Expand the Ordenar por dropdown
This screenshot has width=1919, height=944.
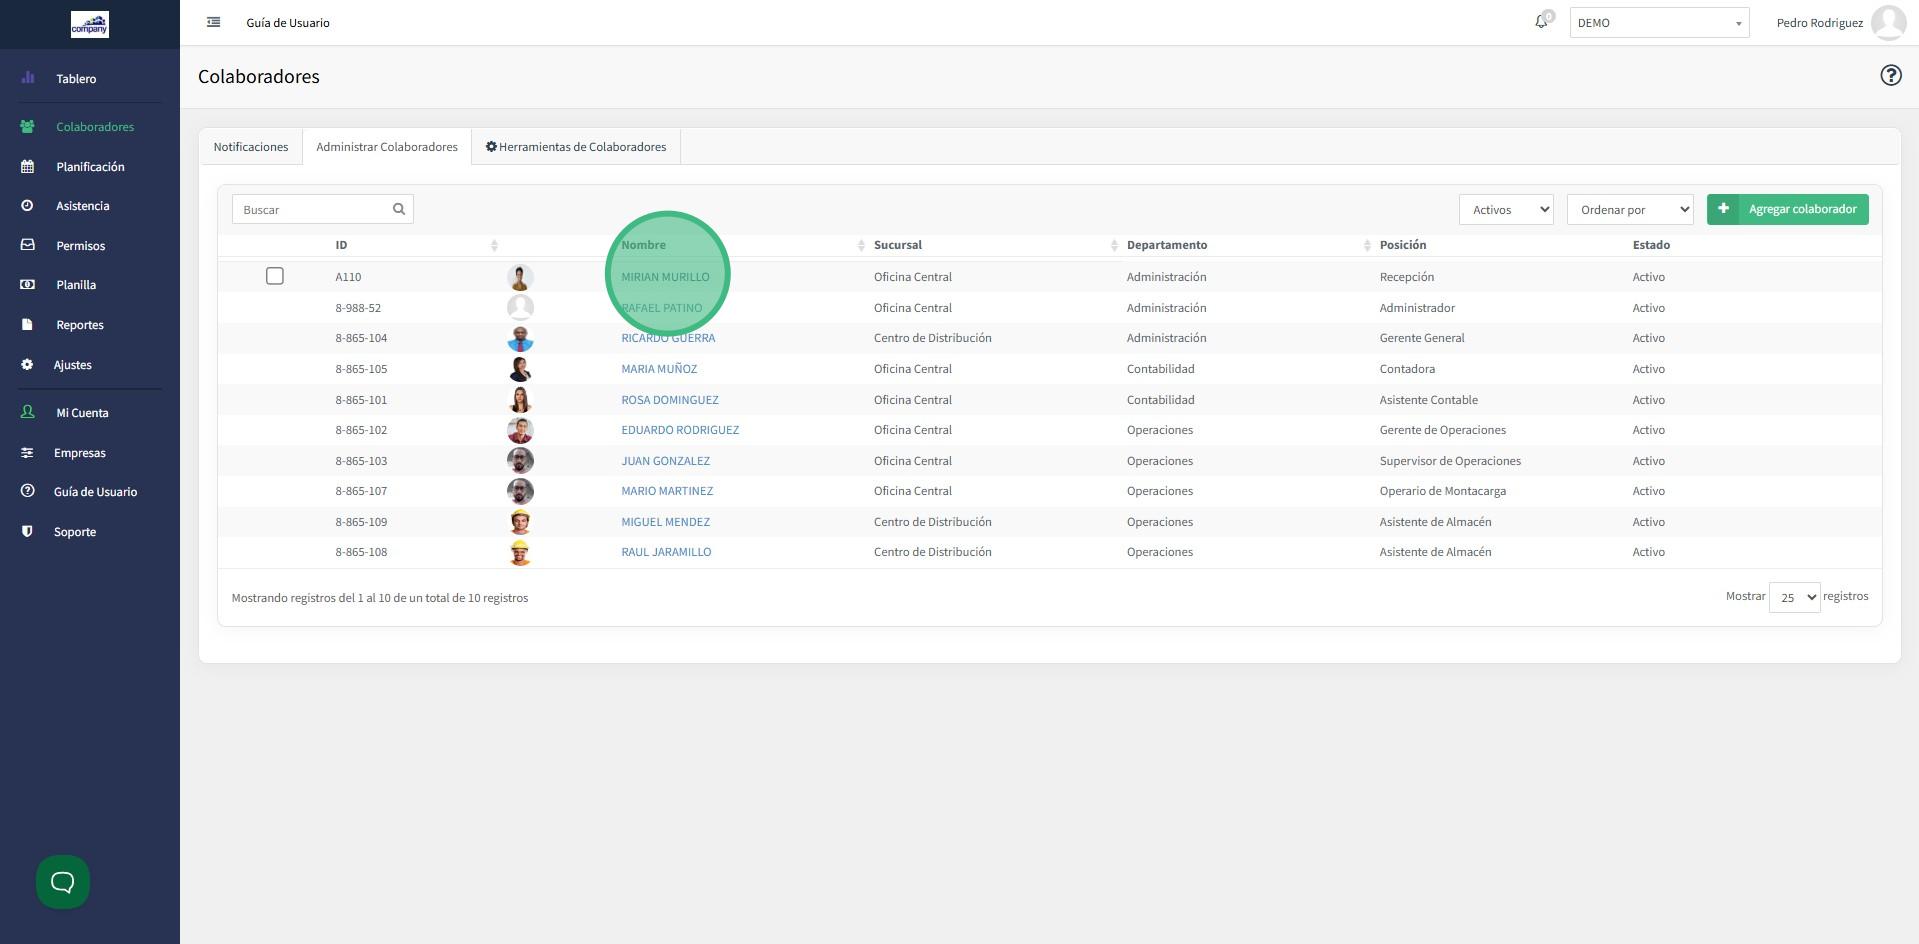click(x=1629, y=209)
